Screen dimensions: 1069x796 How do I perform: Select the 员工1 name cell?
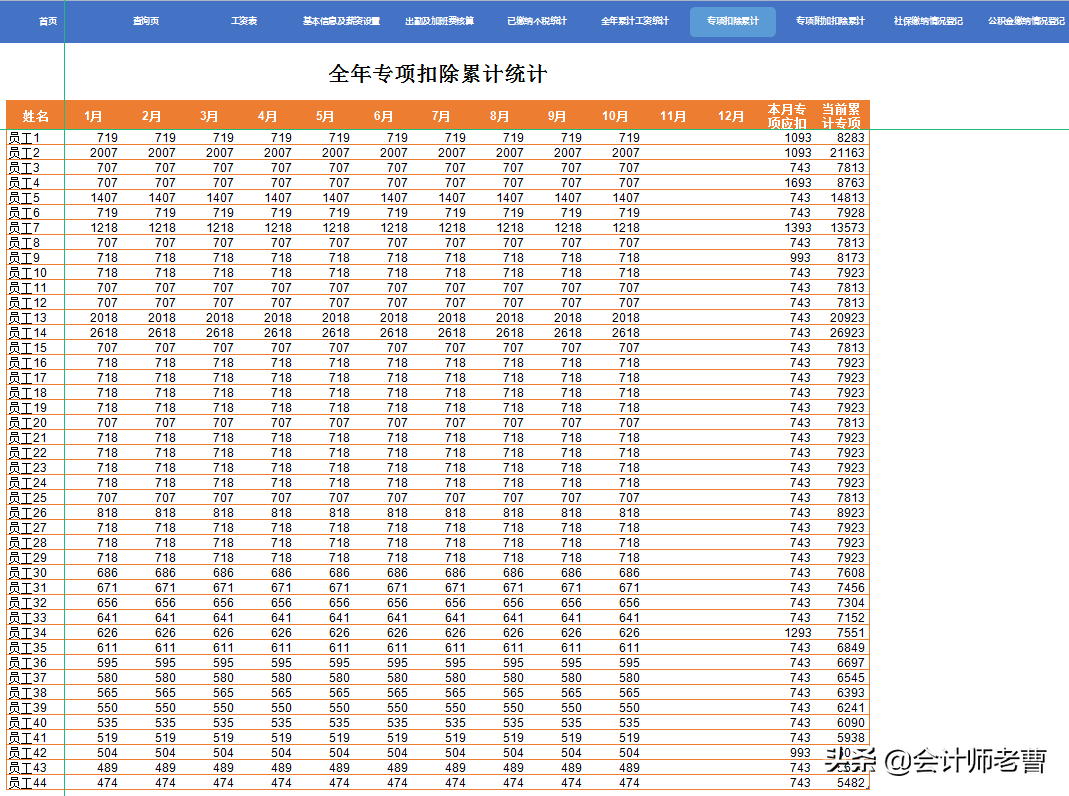[24, 136]
